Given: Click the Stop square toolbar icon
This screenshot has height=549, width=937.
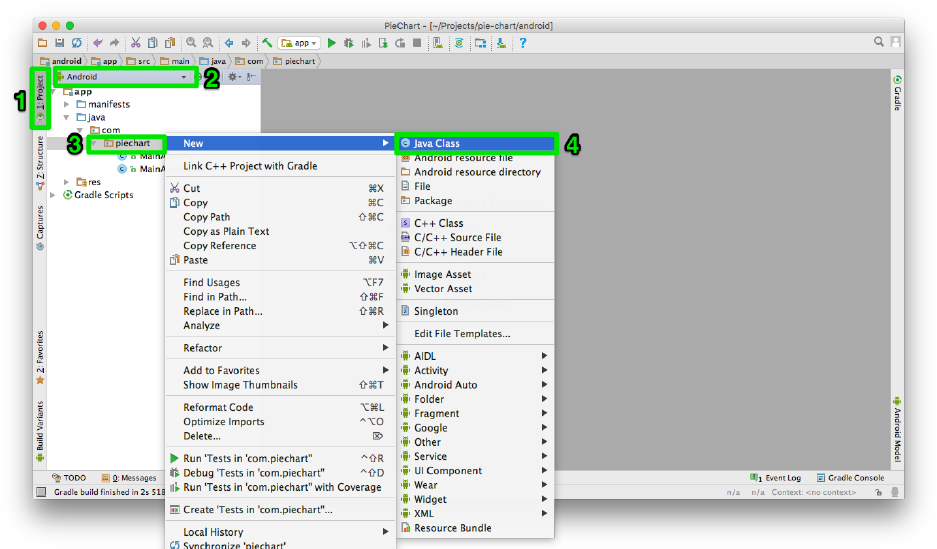Looking at the screenshot, I should [417, 43].
